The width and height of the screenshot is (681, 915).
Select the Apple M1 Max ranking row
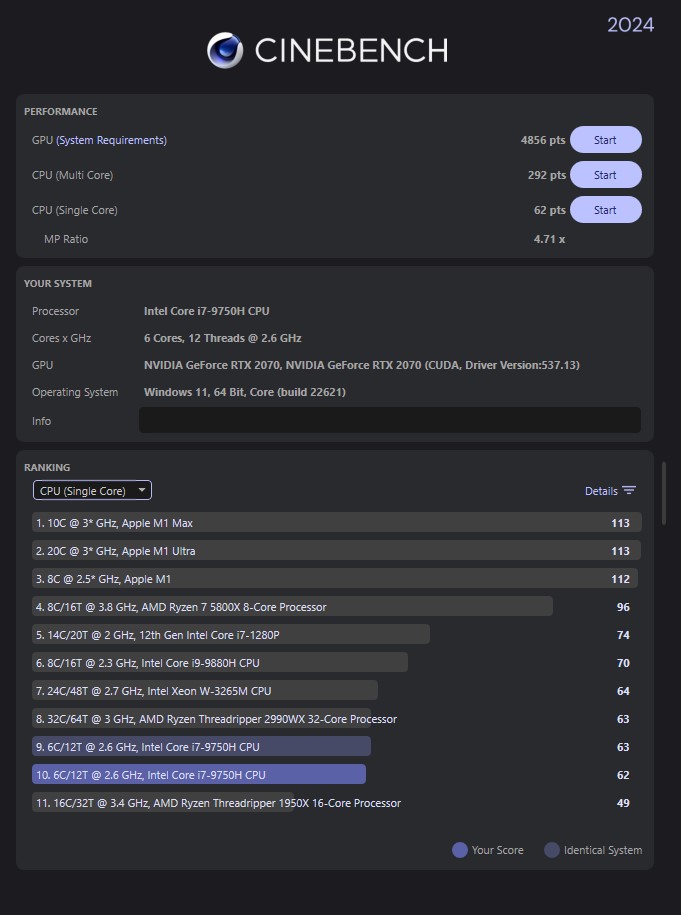tap(337, 522)
